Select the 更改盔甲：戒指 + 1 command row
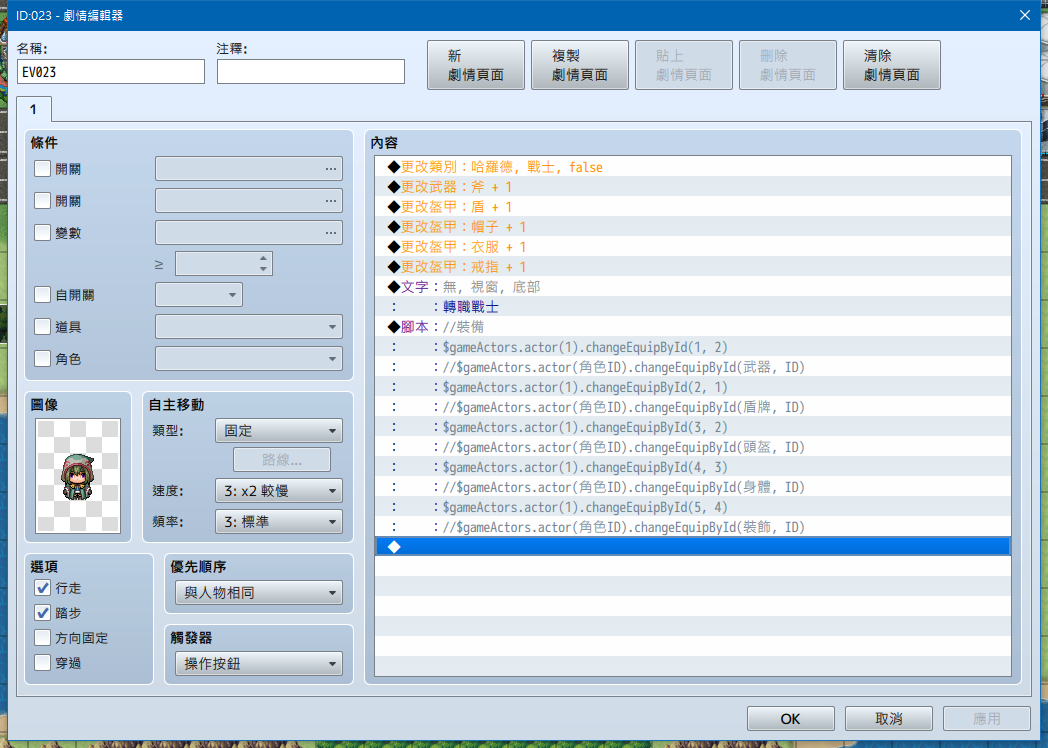 coord(692,267)
